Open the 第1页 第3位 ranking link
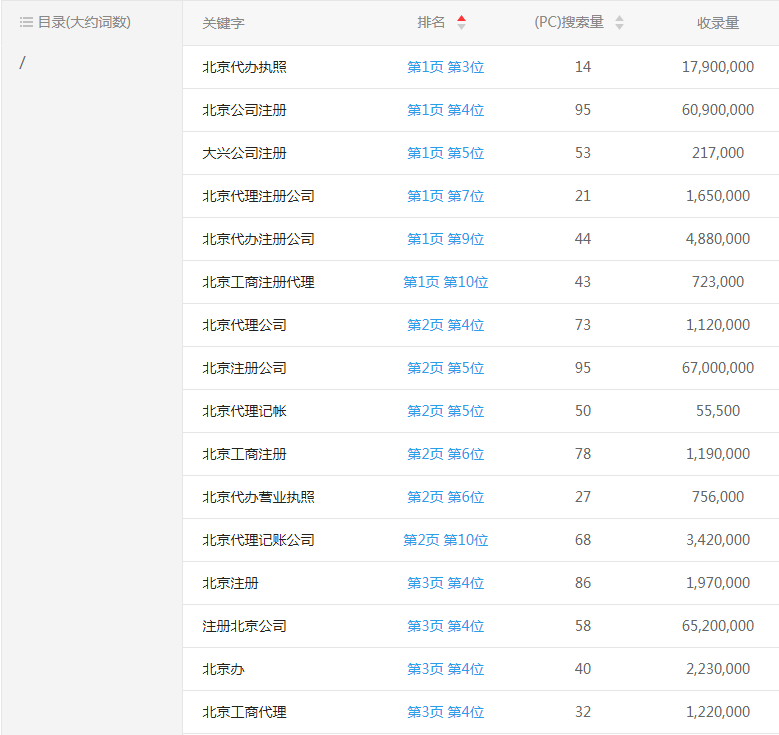The height and width of the screenshot is (735, 779). [445, 67]
